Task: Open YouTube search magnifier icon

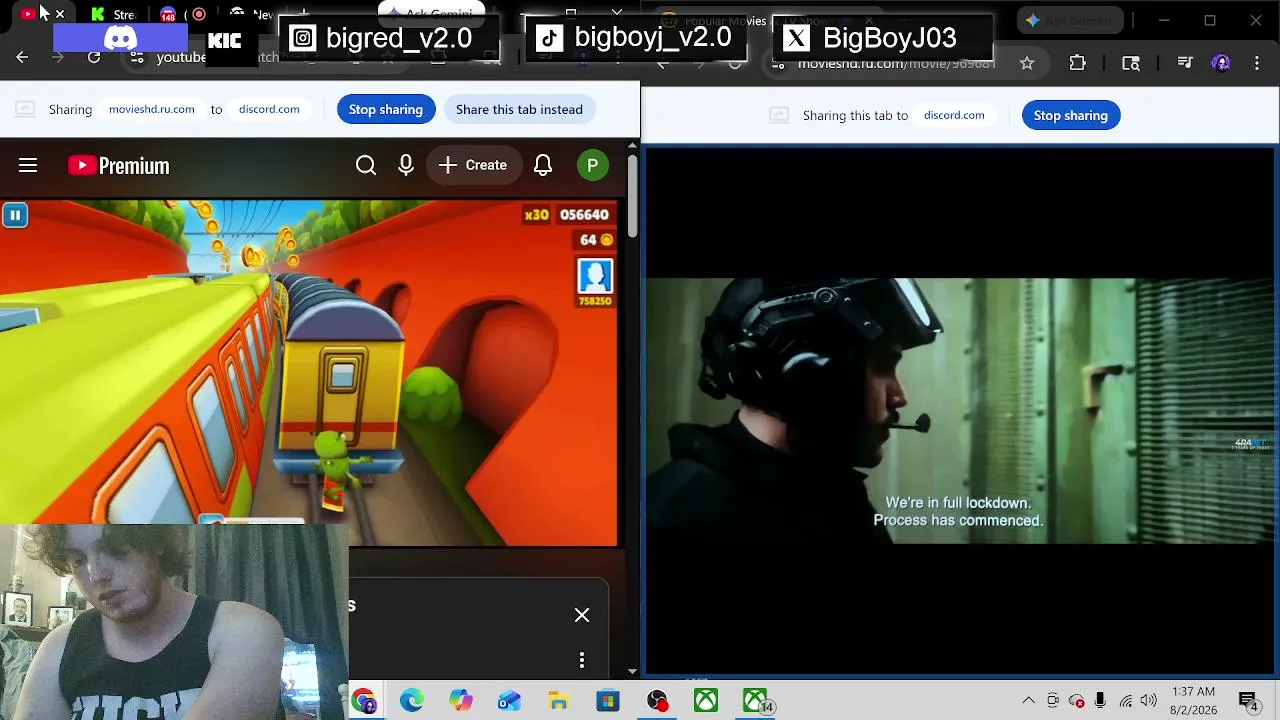Action: click(x=366, y=165)
